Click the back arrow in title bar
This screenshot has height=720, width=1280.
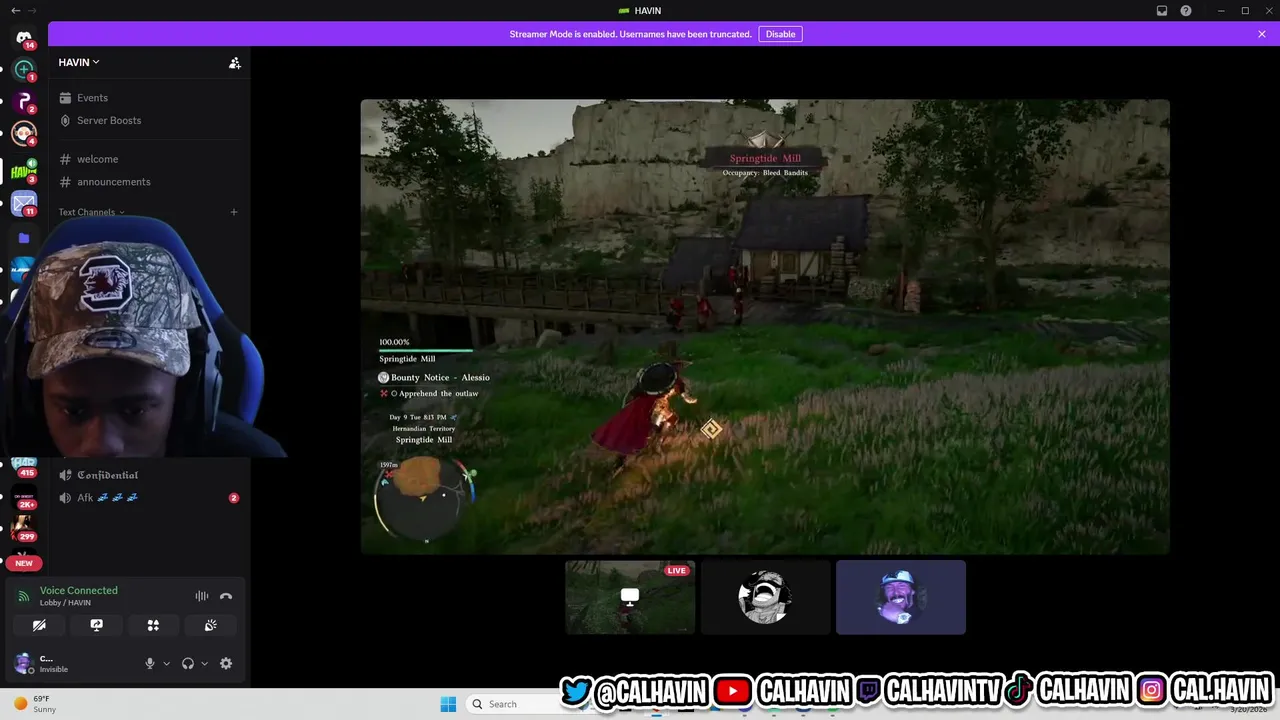tap(15, 10)
